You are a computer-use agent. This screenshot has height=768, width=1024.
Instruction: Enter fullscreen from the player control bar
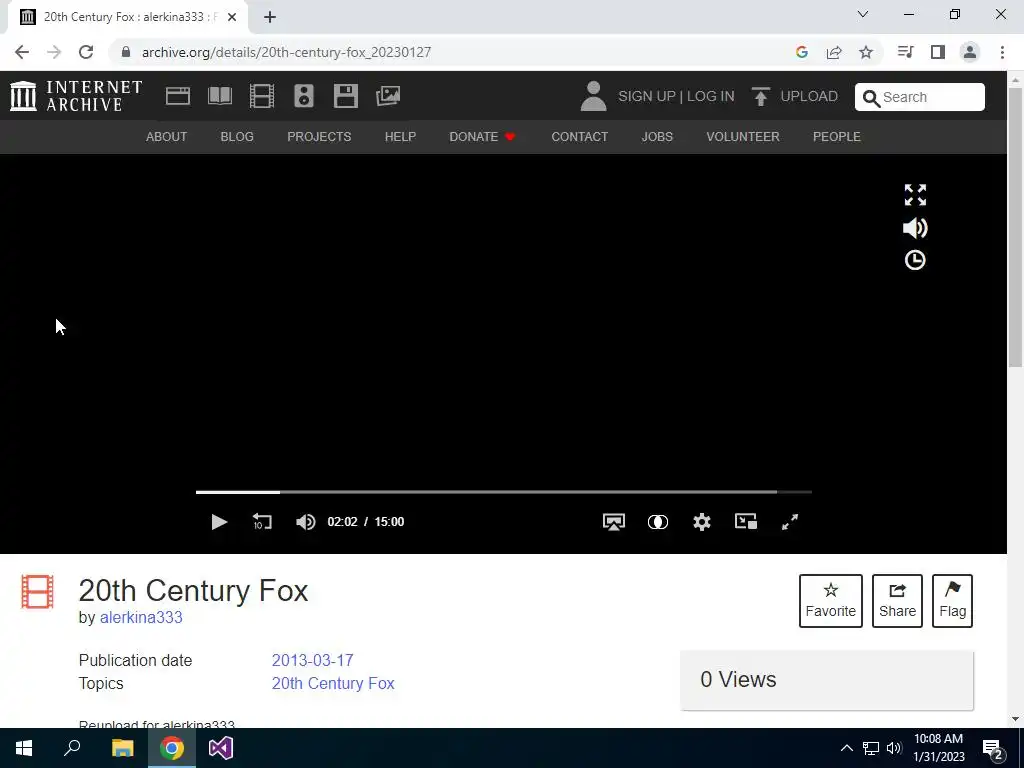pyautogui.click(x=790, y=522)
